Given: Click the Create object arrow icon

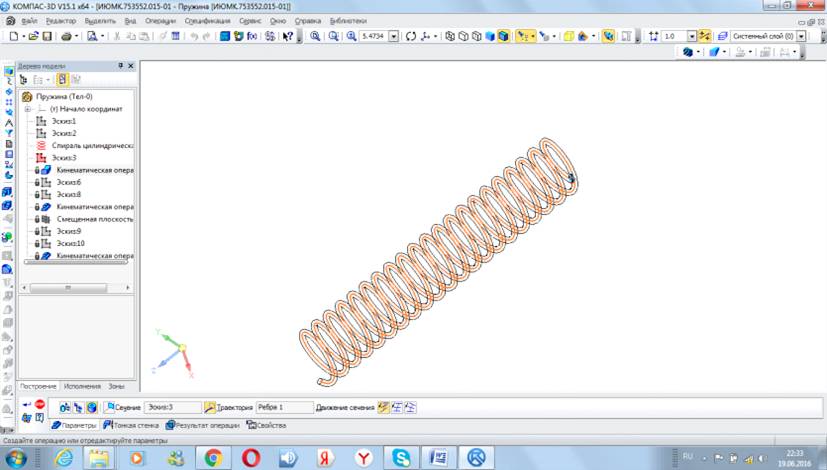Looking at the screenshot, I should pyautogui.click(x=26, y=404).
